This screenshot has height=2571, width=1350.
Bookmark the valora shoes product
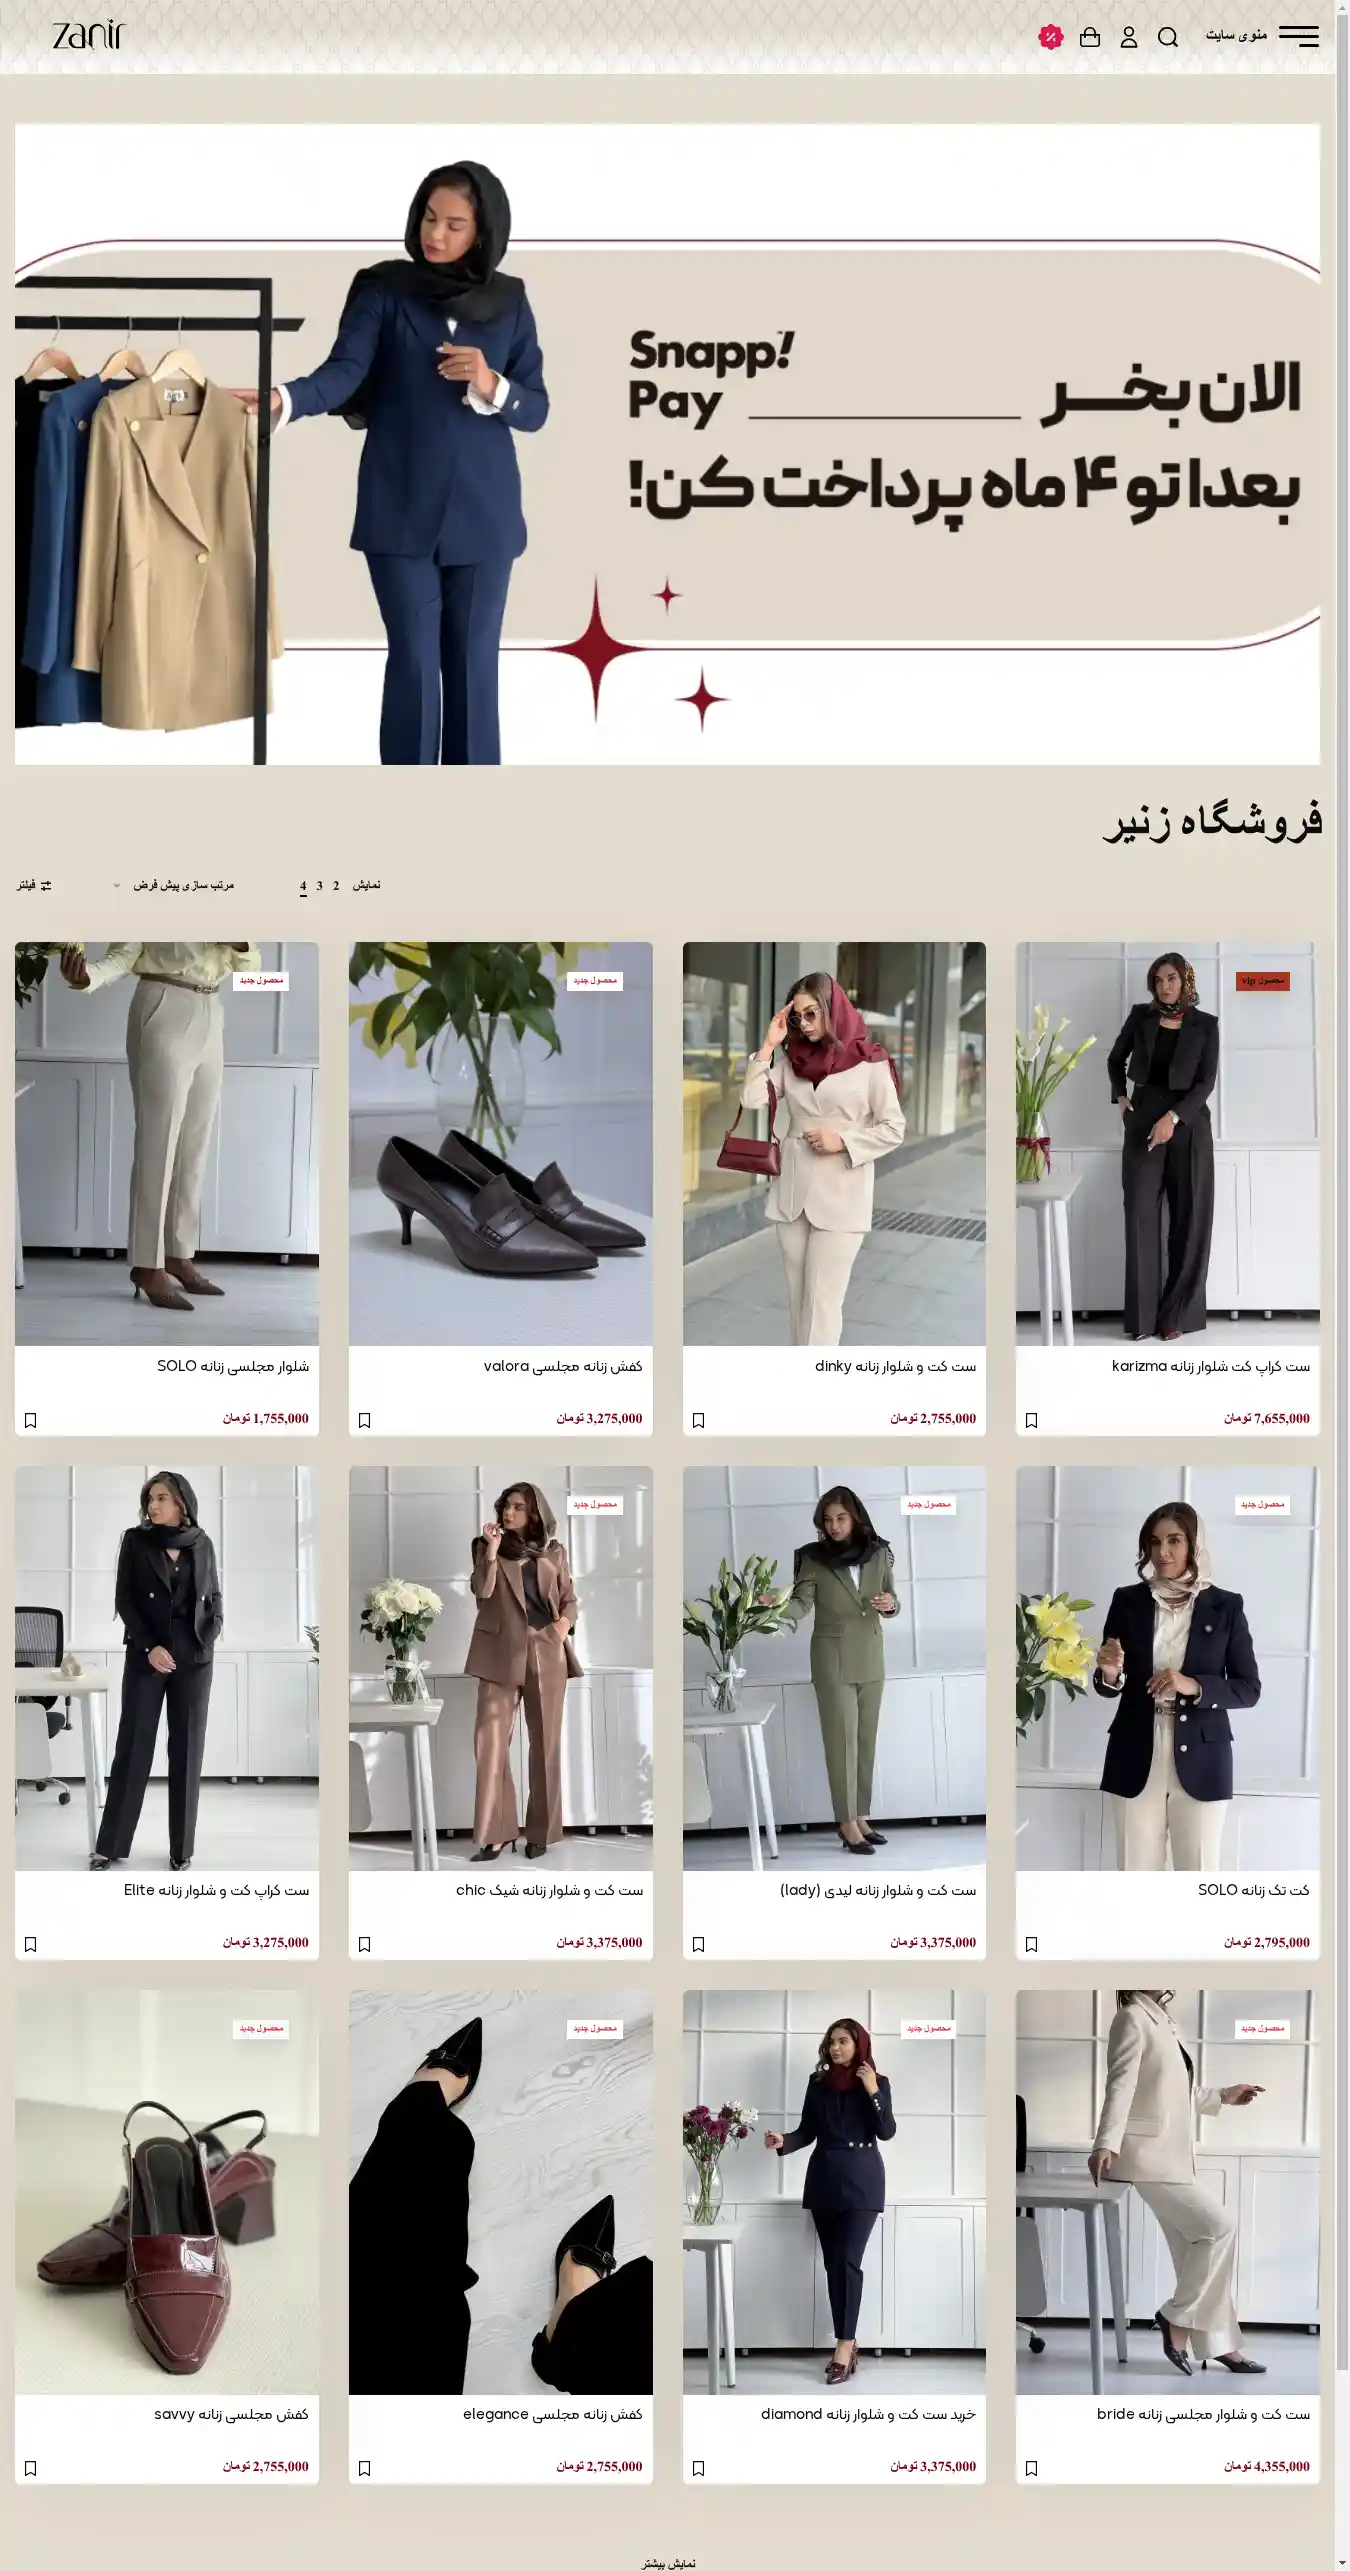coord(364,1420)
